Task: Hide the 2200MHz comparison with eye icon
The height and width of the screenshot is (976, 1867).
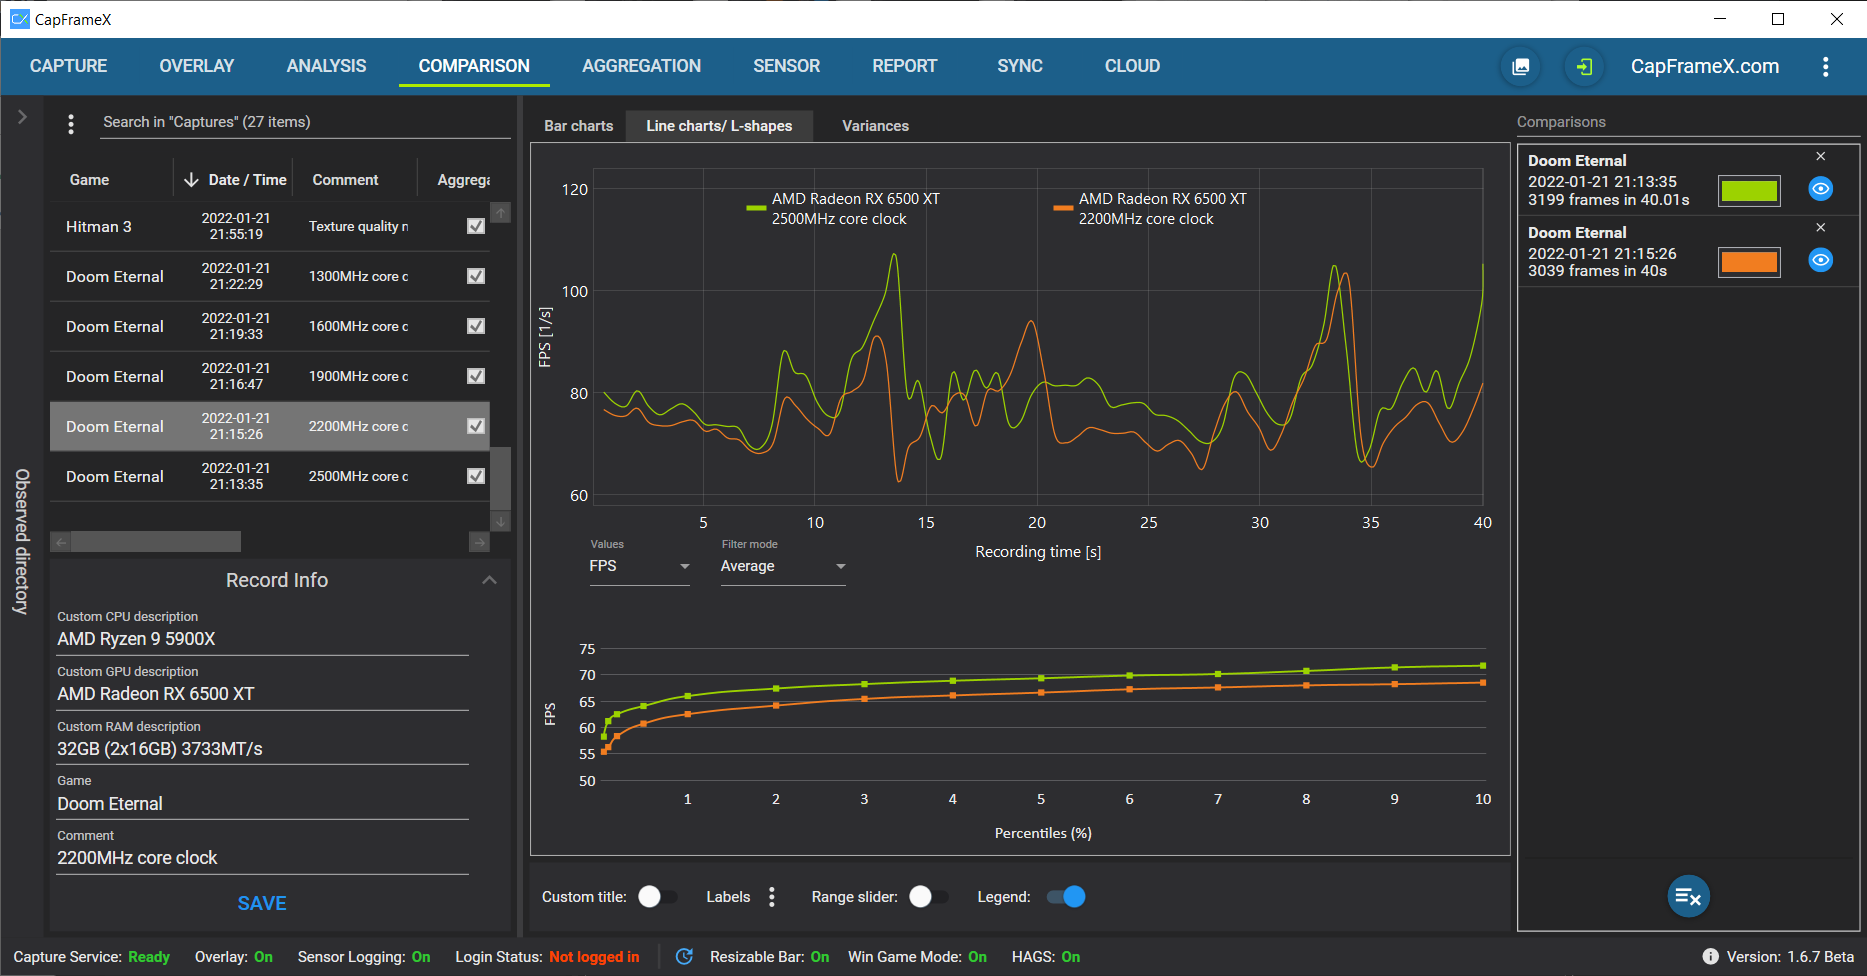Action: point(1821,260)
